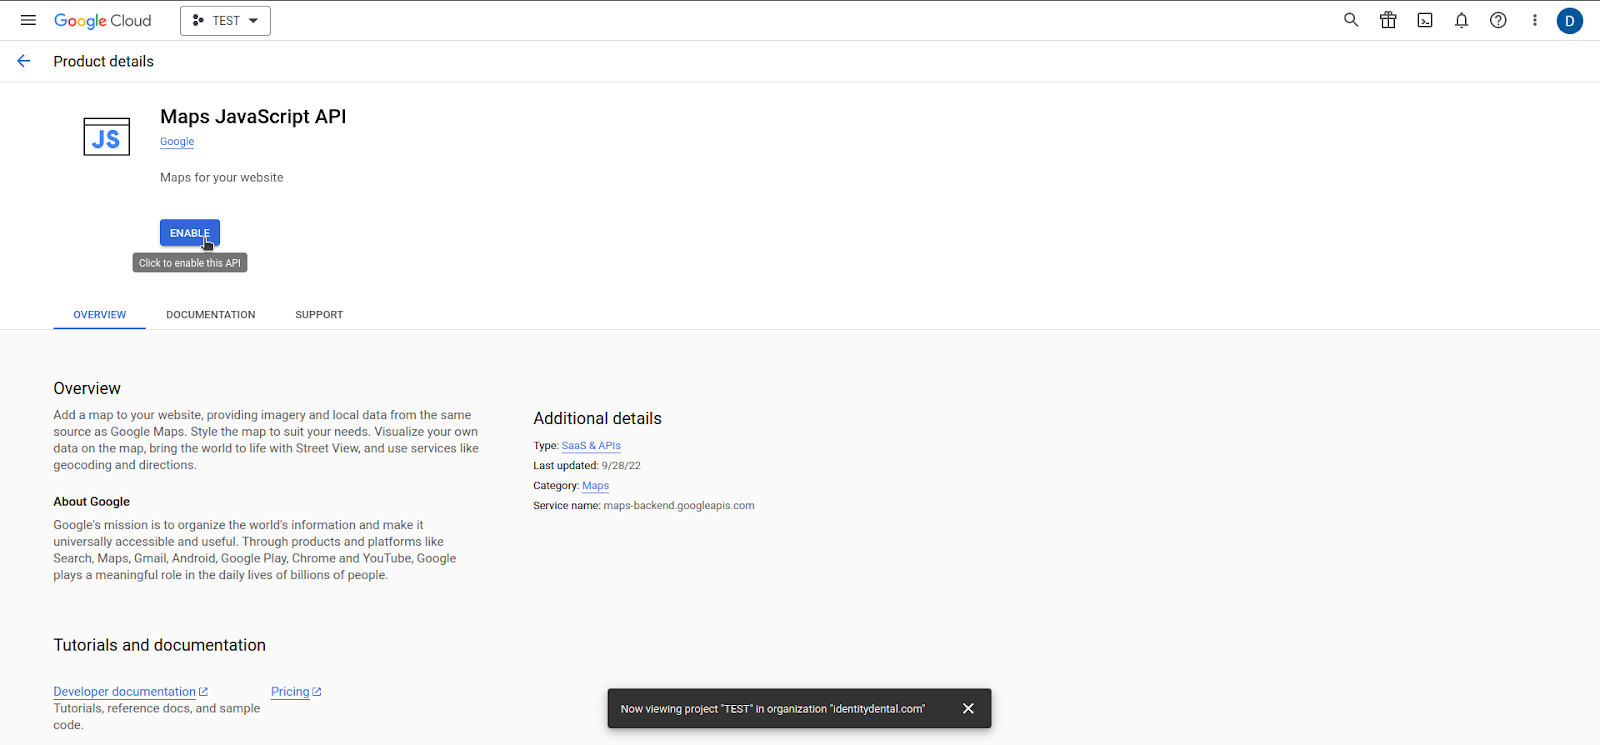Viewport: 1600px width, 745px height.
Task: Click the maps-backend.googleapis.com service name
Action: (x=679, y=506)
